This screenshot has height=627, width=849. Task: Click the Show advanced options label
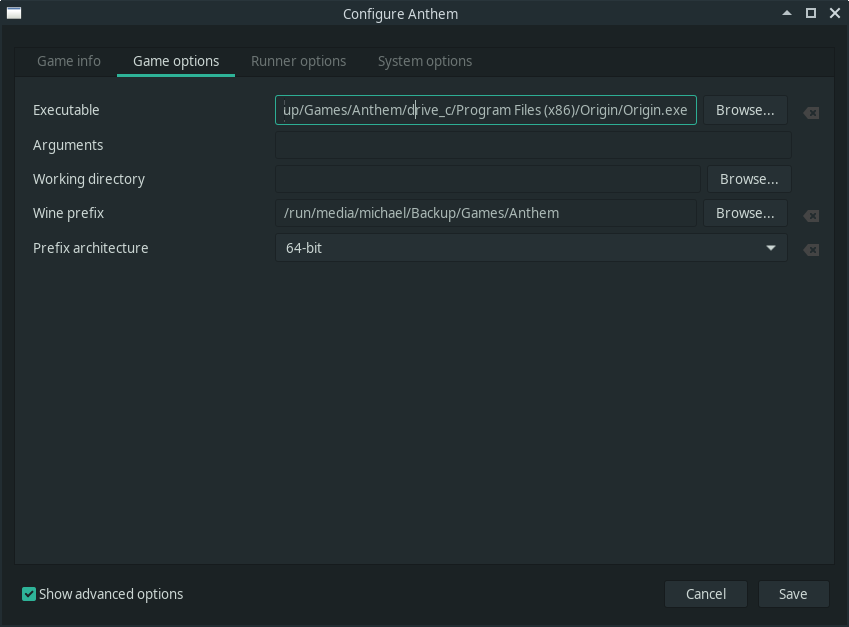pos(111,594)
